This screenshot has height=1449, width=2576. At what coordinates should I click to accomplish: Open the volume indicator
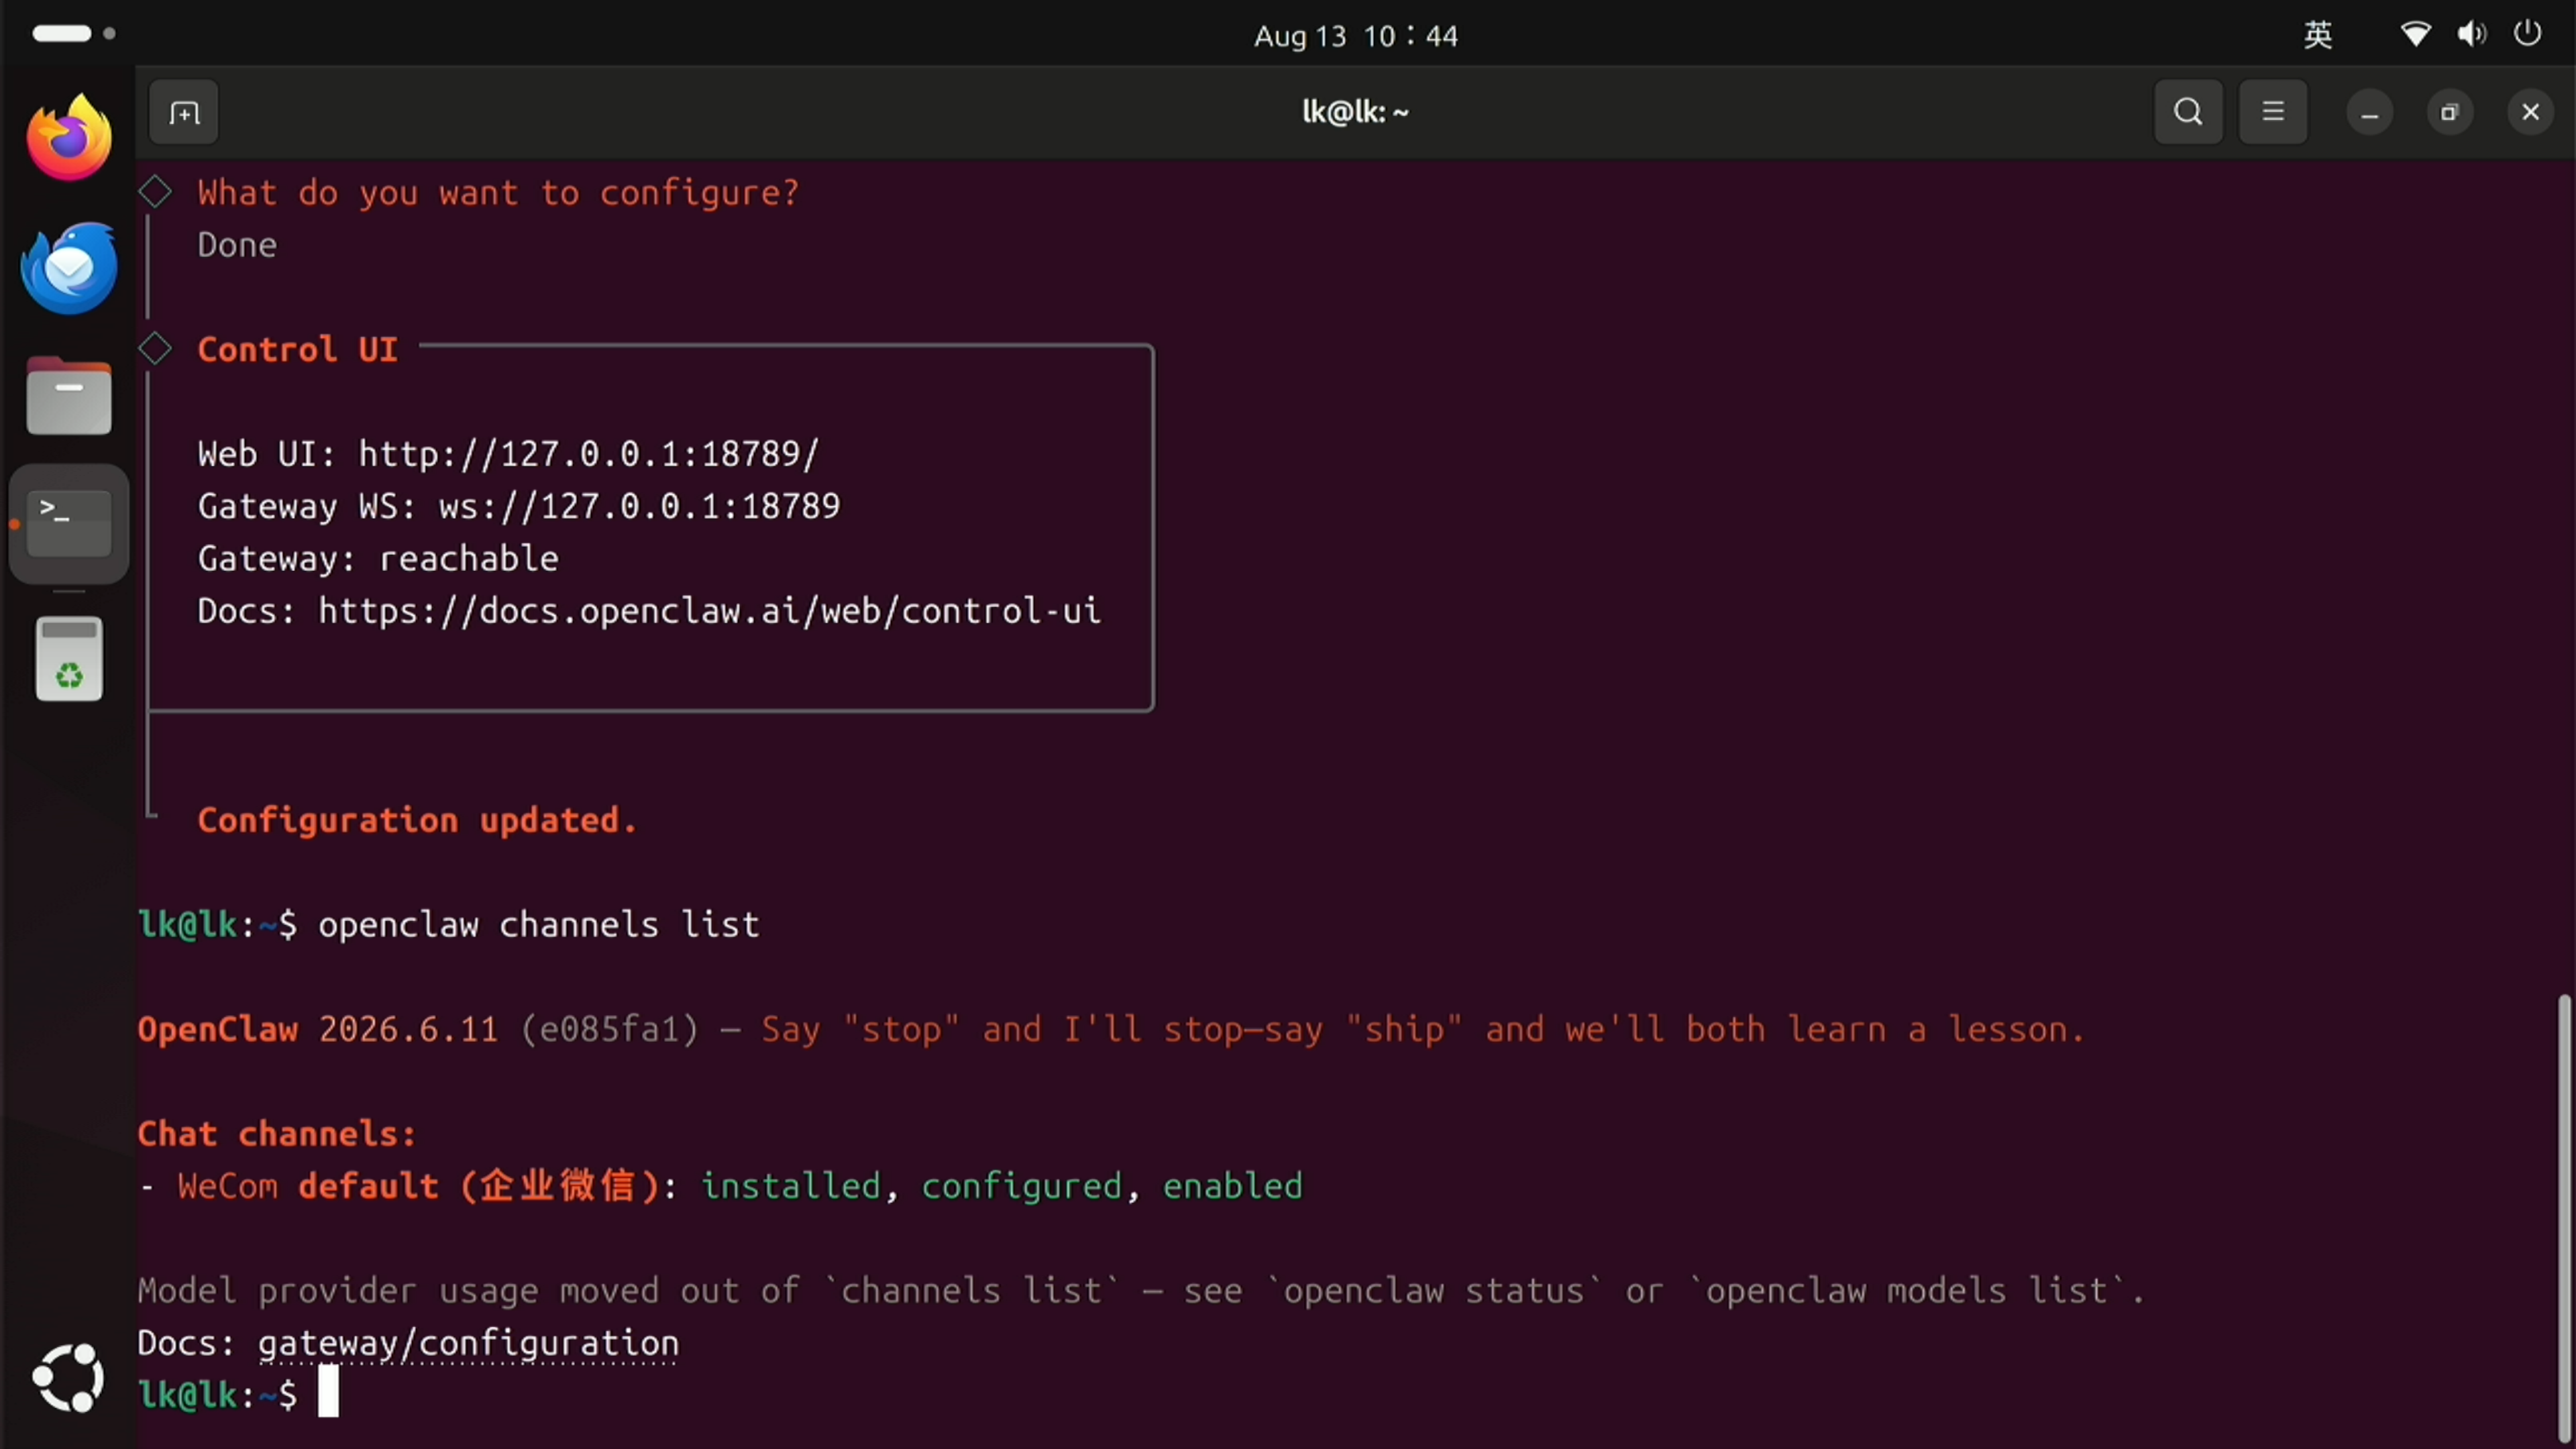[x=2471, y=35]
